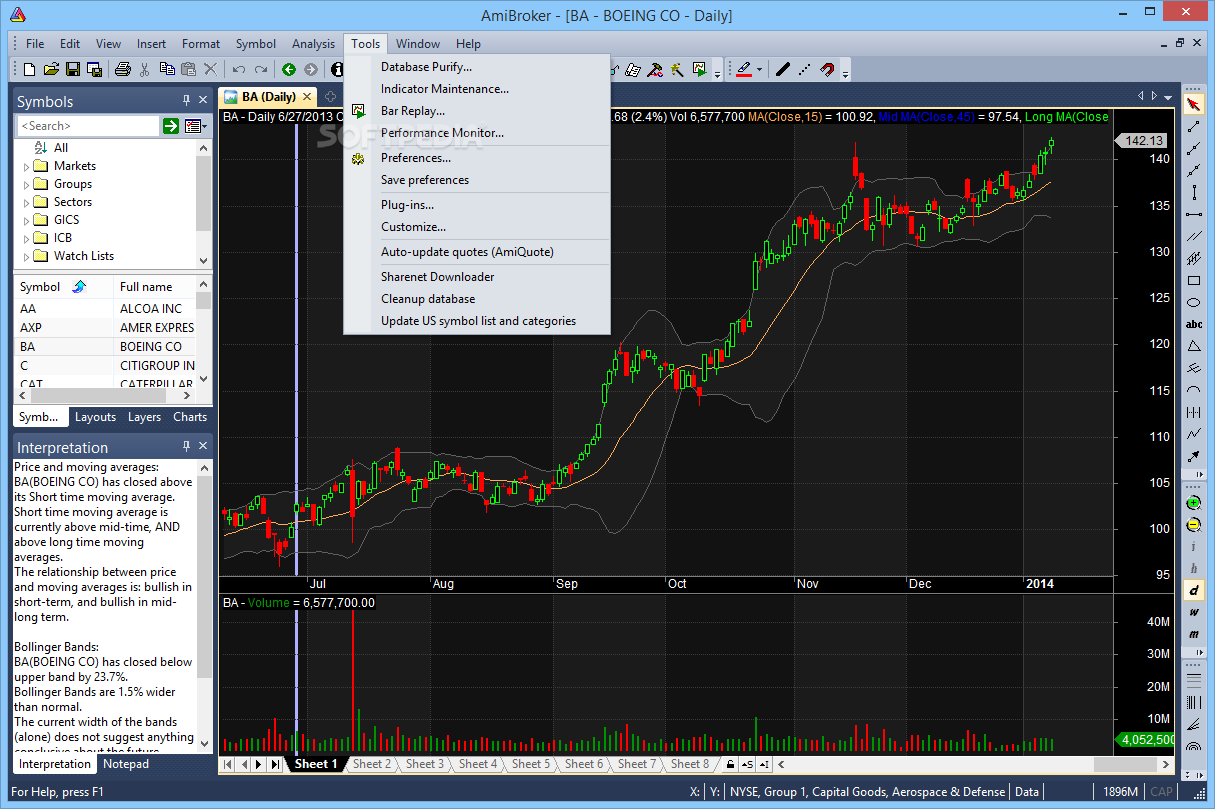Select the Trend line drawing tool
This screenshot has width=1215, height=809.
tap(1193, 127)
